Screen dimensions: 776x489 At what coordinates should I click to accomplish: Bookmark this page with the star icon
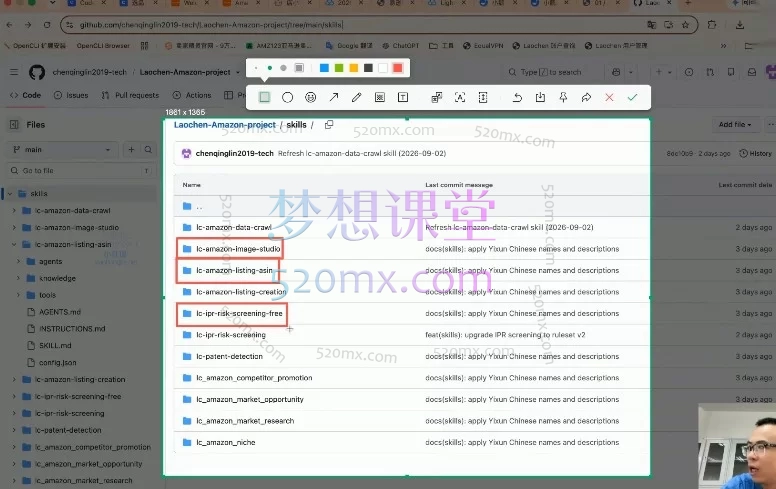pos(685,25)
